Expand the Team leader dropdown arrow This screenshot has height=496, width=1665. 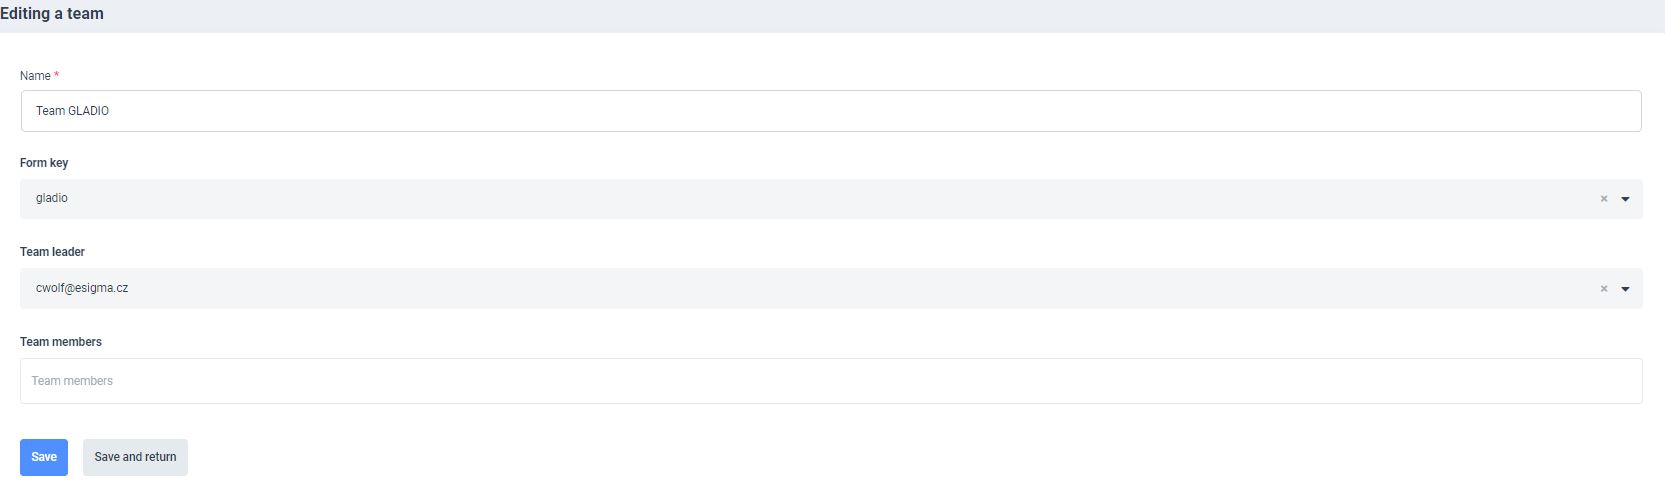1625,289
